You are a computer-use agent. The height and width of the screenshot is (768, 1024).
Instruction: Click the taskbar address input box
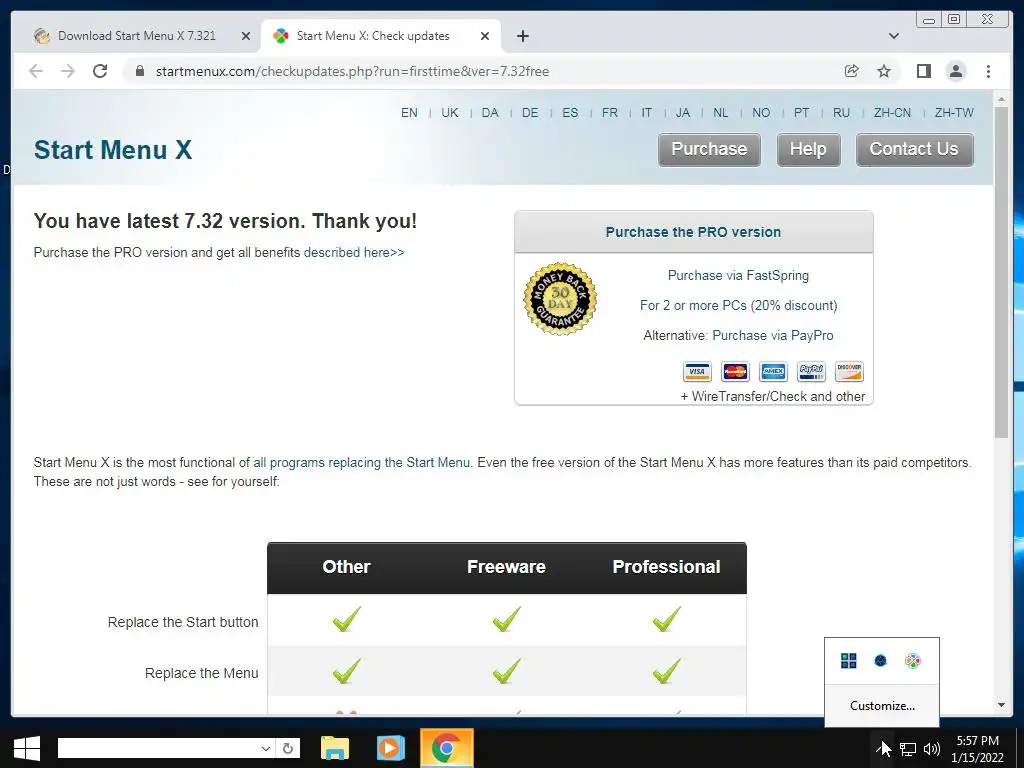(x=158, y=748)
